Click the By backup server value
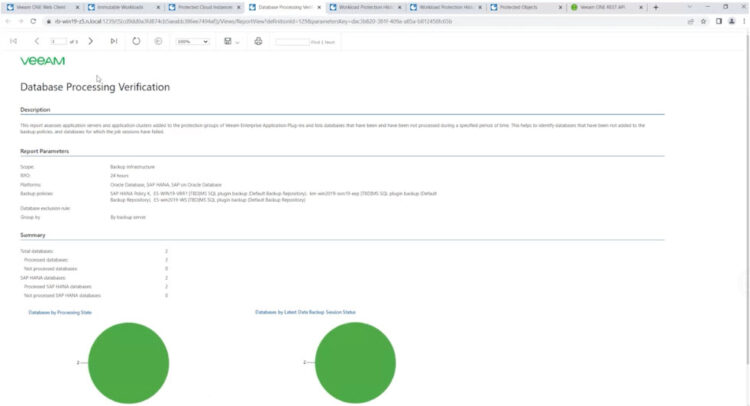 pos(128,217)
